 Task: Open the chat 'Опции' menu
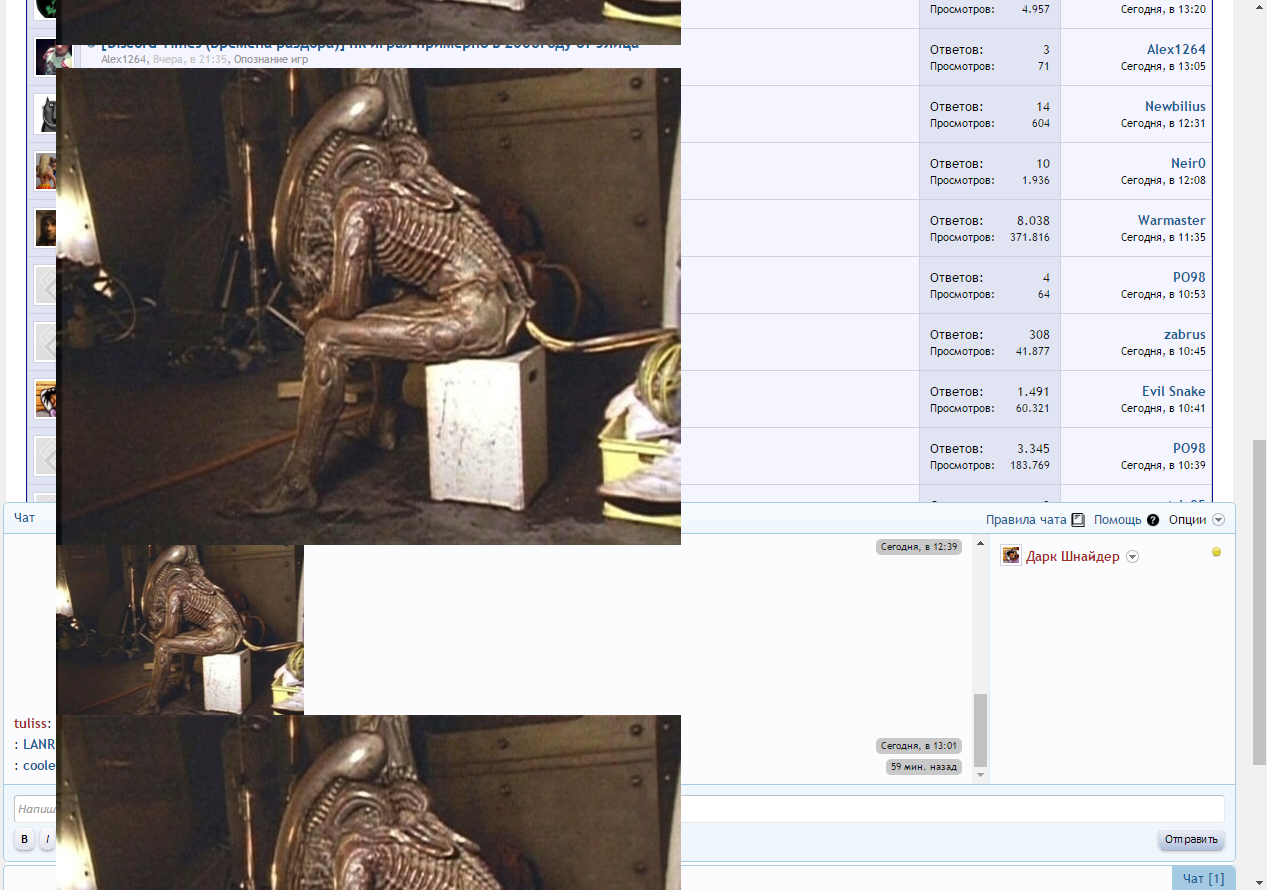pos(1187,520)
